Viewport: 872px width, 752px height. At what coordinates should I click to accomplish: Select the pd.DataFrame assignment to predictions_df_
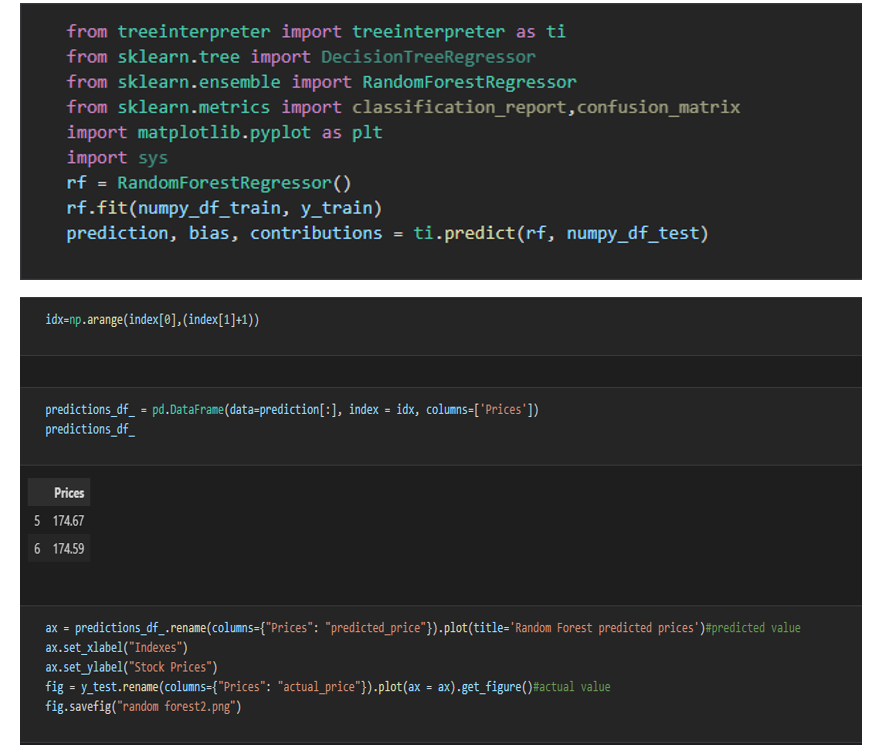click(x=292, y=410)
